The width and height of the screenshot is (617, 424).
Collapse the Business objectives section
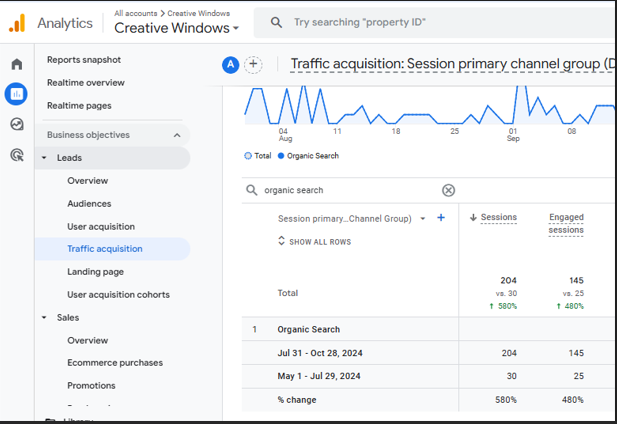point(177,135)
